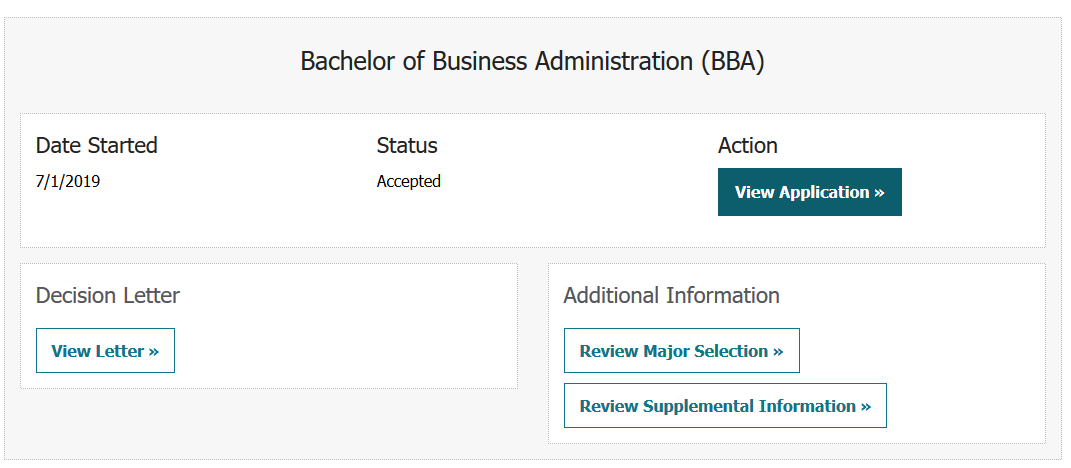Click the » arrow on Review Major Selection
Screen dimensions: 1071x468
point(778,351)
